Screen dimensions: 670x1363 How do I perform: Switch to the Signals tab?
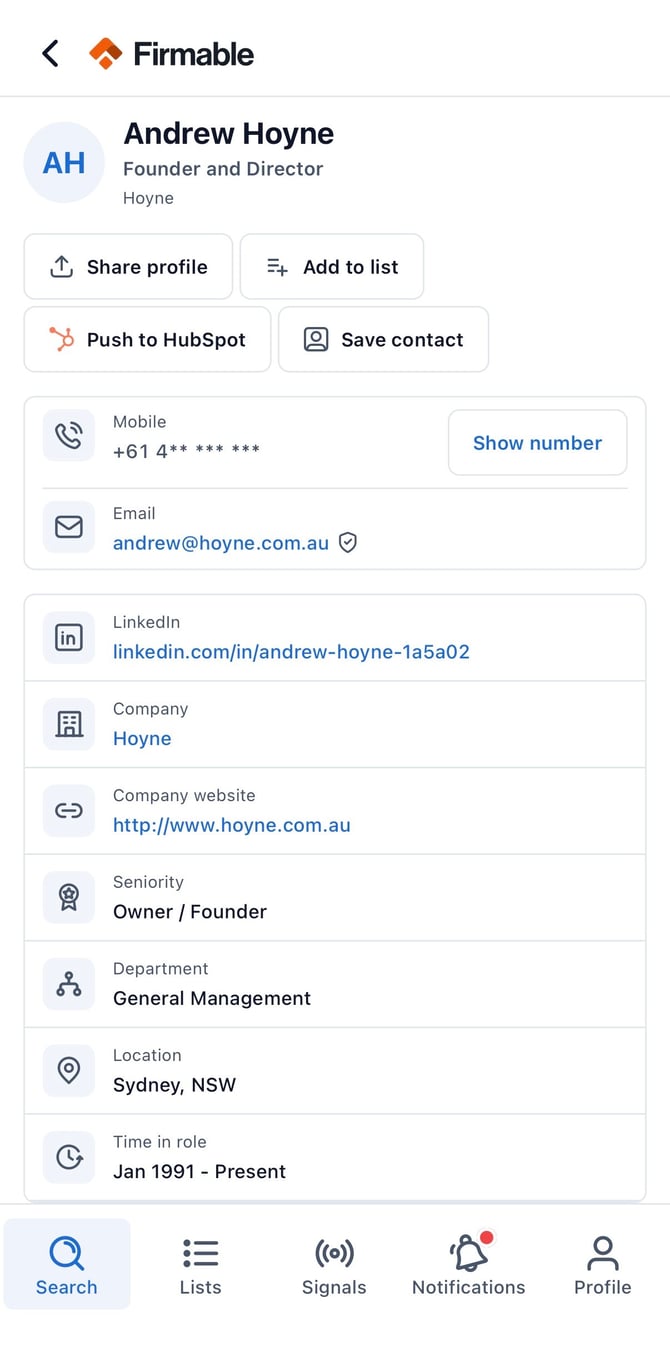334,1264
